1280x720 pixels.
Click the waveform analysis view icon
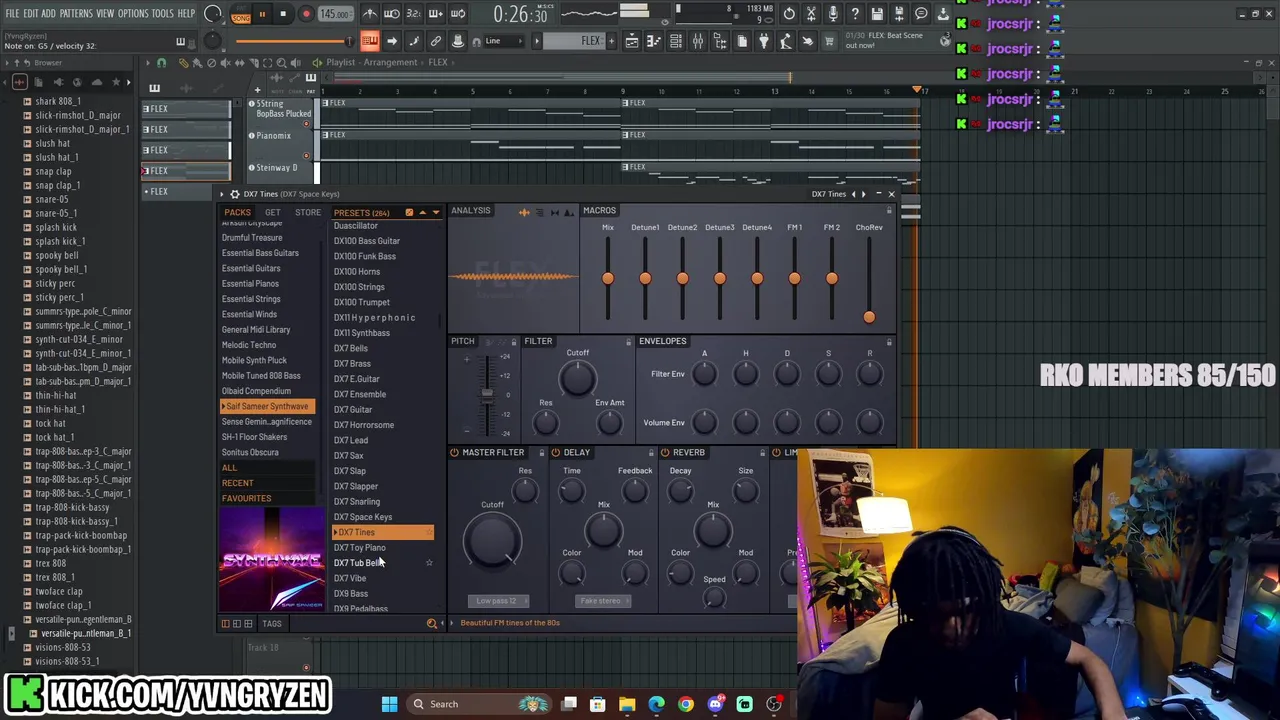click(524, 212)
